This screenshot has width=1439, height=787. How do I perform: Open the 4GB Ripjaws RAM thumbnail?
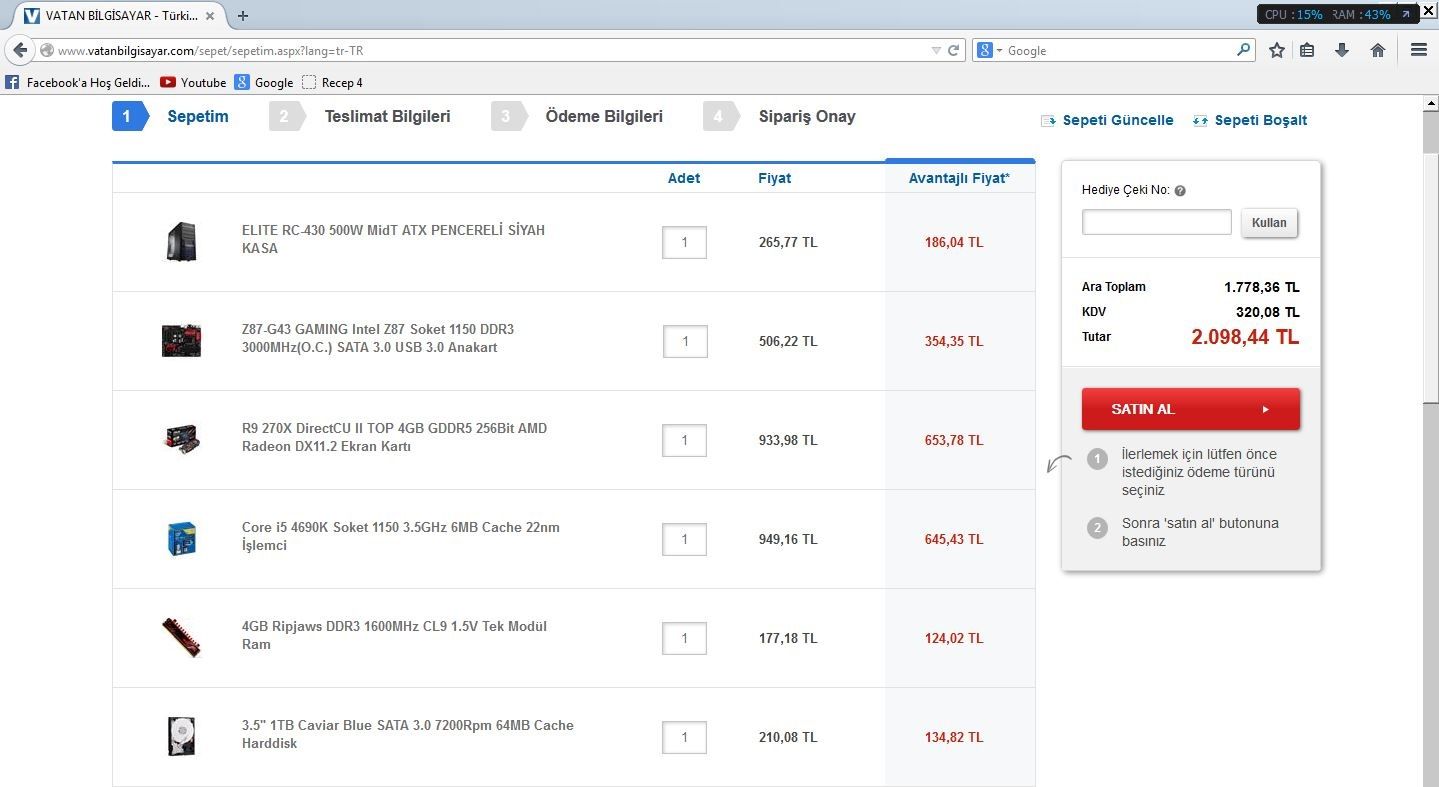[x=181, y=638]
